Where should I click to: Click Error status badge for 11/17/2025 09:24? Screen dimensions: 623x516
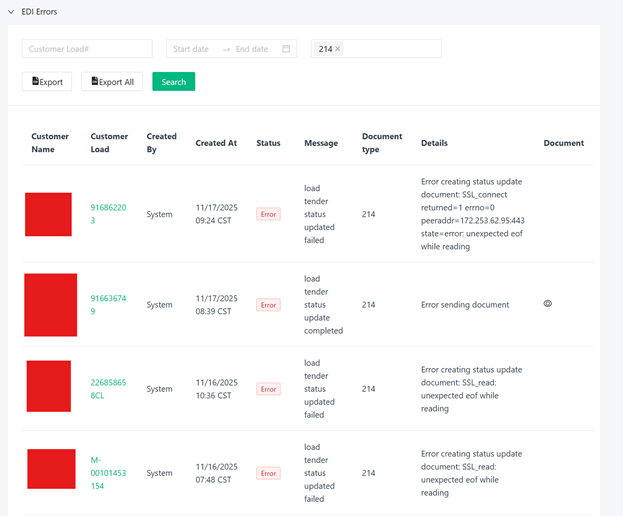[268, 214]
